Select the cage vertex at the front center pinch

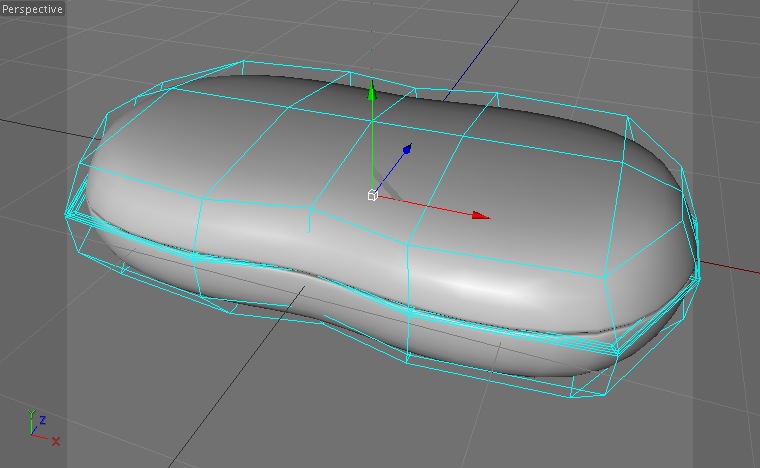310,208
